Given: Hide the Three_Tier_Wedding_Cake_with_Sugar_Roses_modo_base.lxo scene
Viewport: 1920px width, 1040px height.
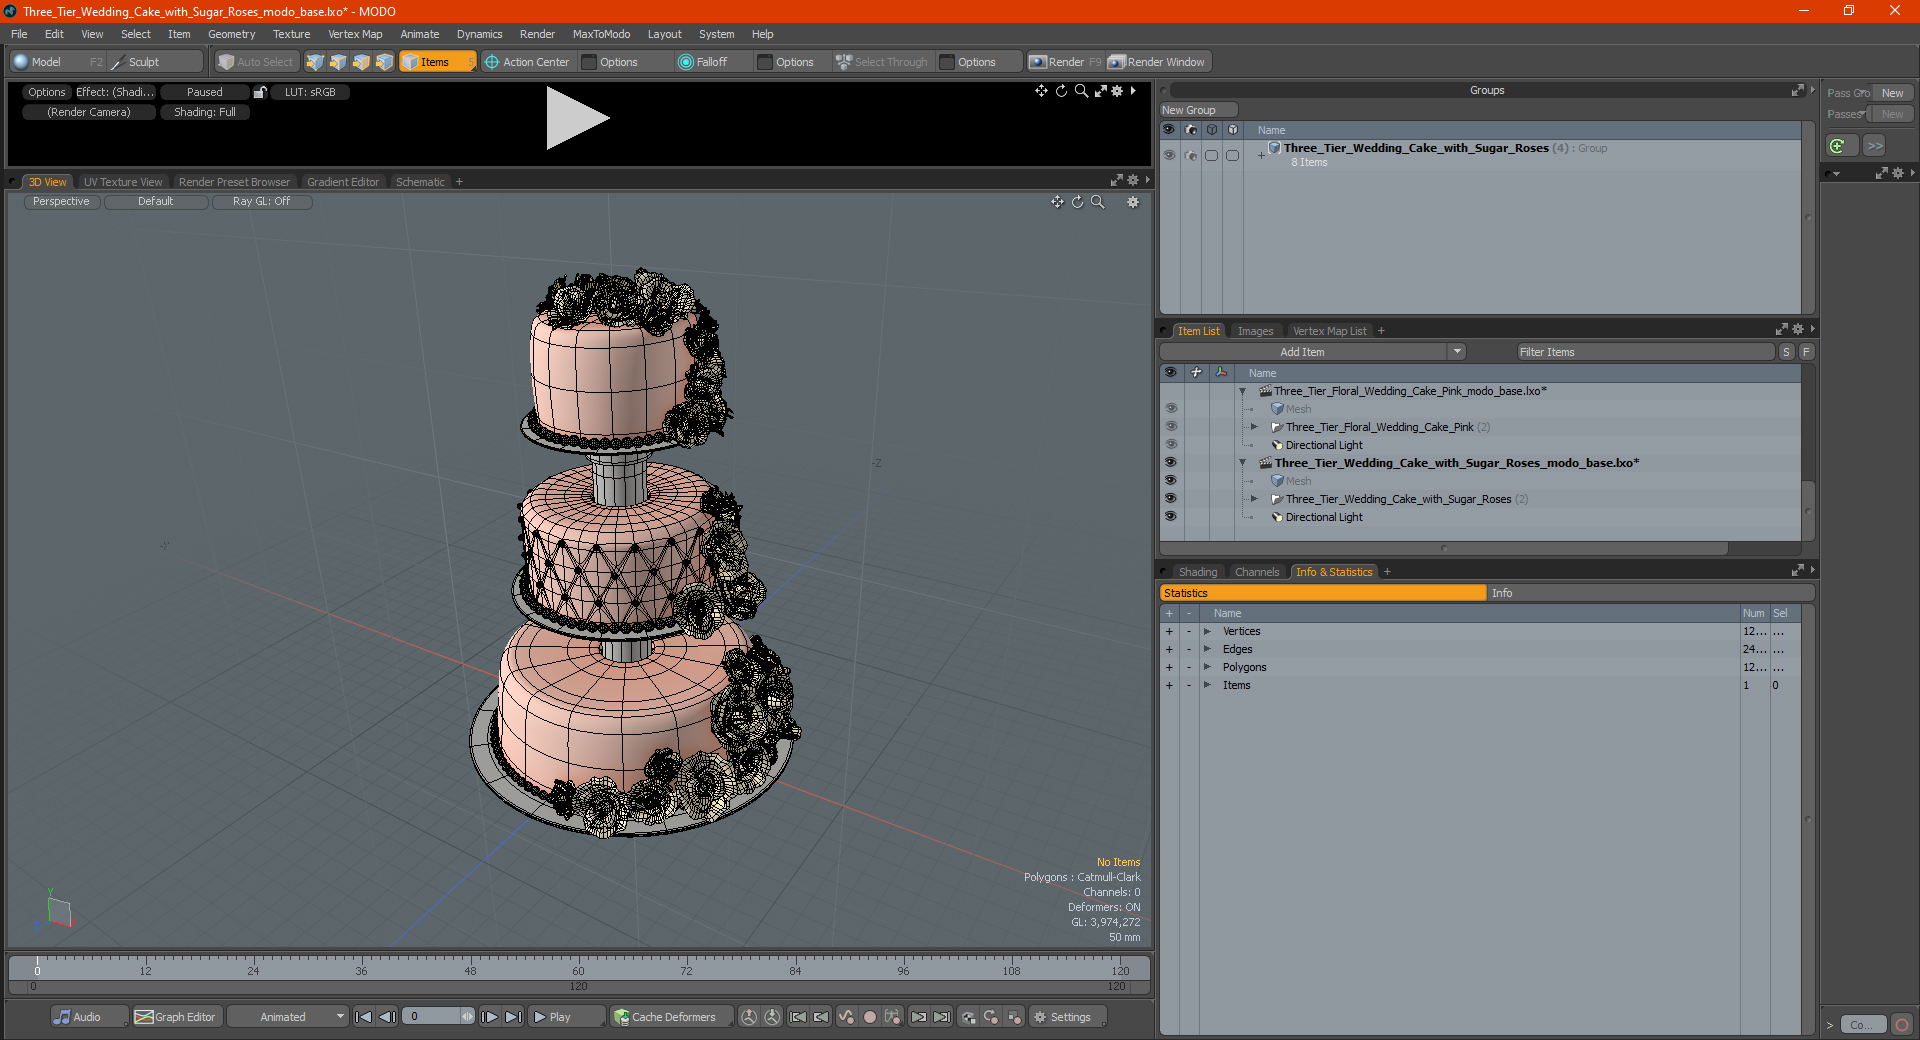Looking at the screenshot, I should (1170, 463).
